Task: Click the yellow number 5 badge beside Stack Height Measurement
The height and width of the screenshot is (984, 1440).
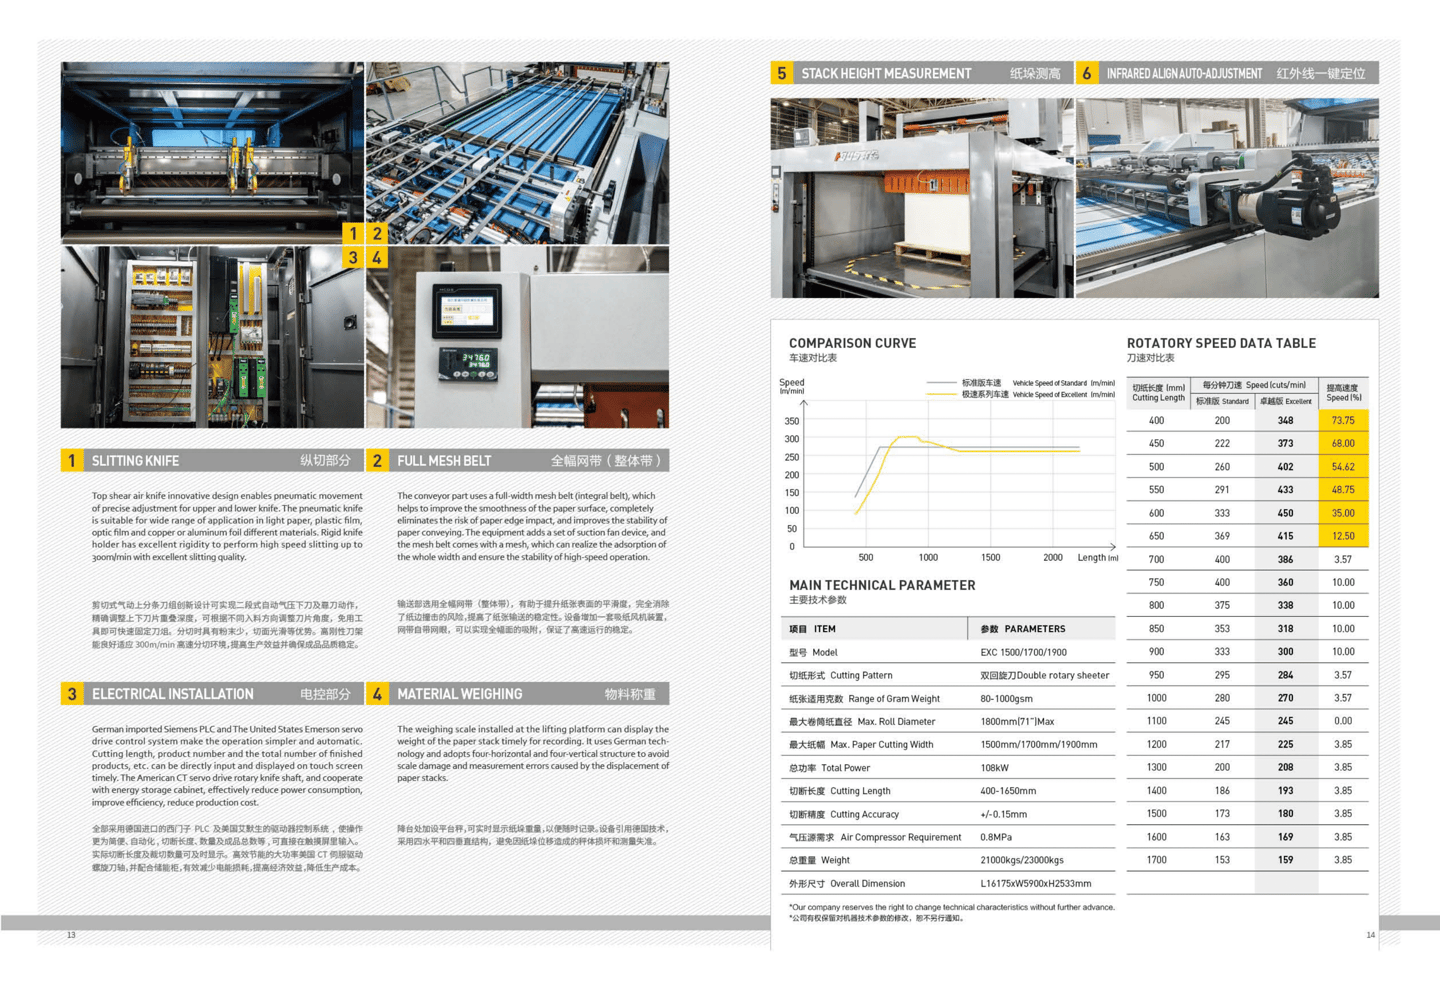Action: coord(782,73)
